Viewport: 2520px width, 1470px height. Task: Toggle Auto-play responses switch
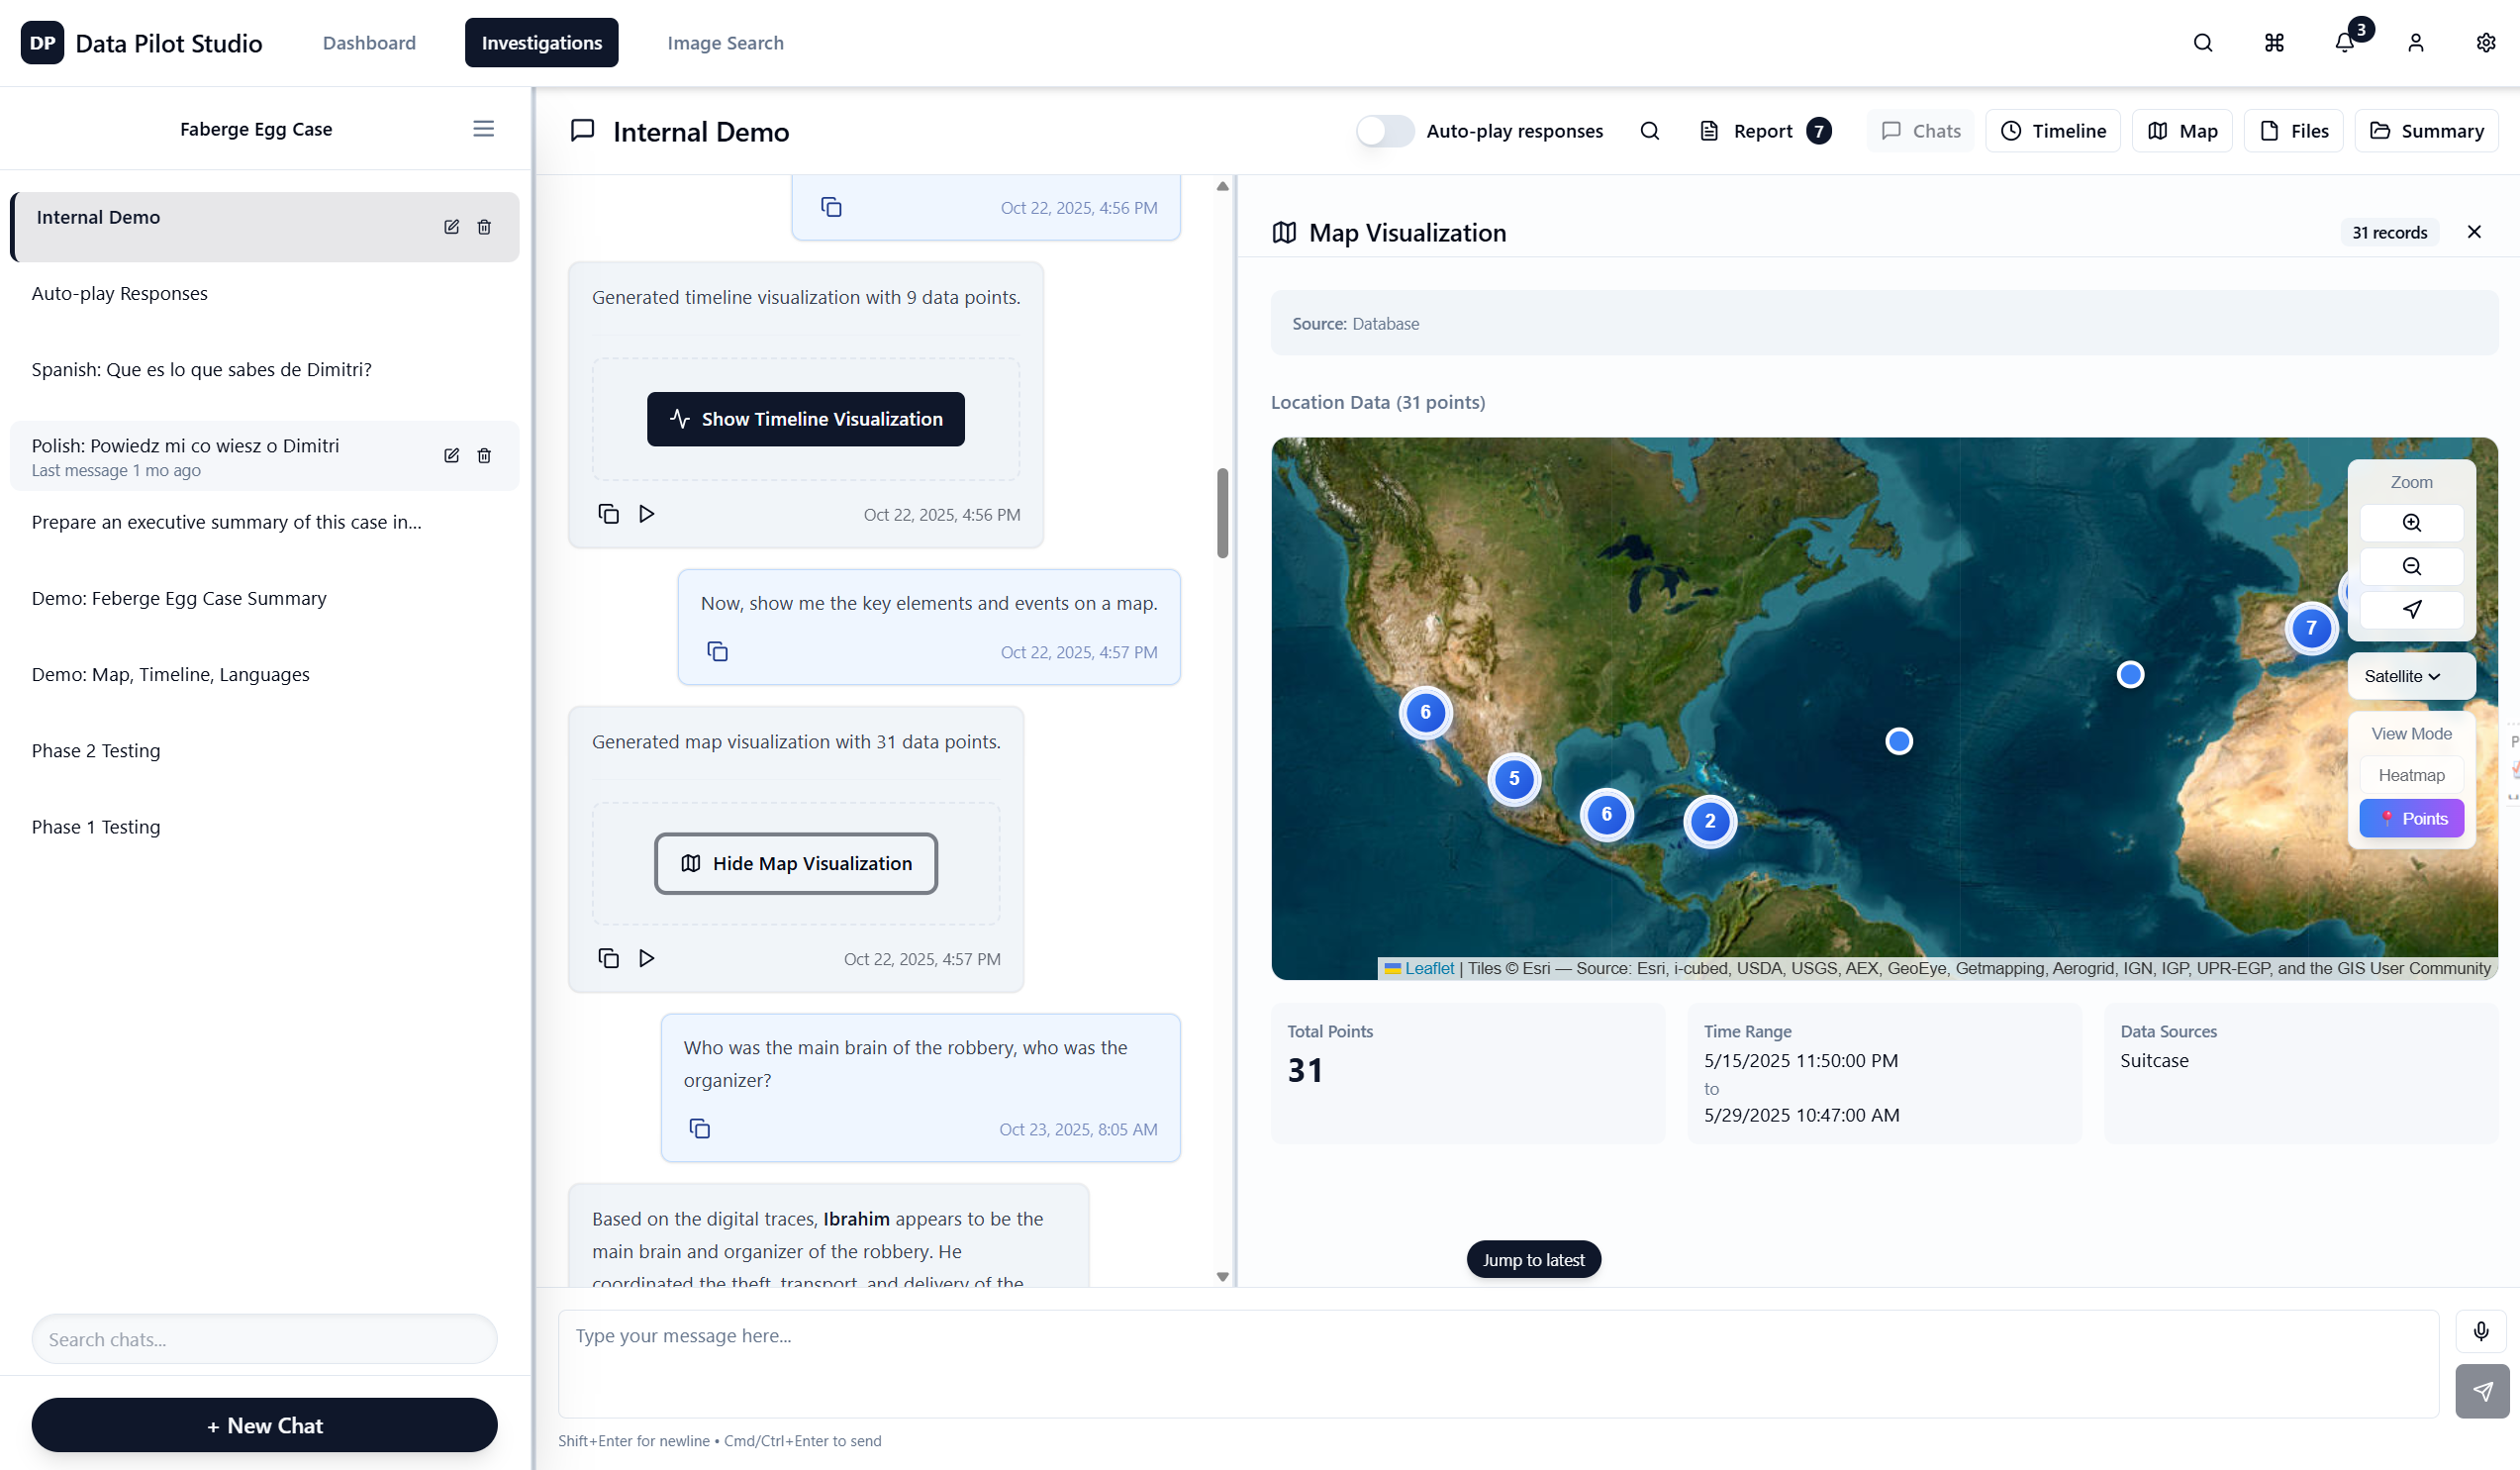tap(1384, 131)
